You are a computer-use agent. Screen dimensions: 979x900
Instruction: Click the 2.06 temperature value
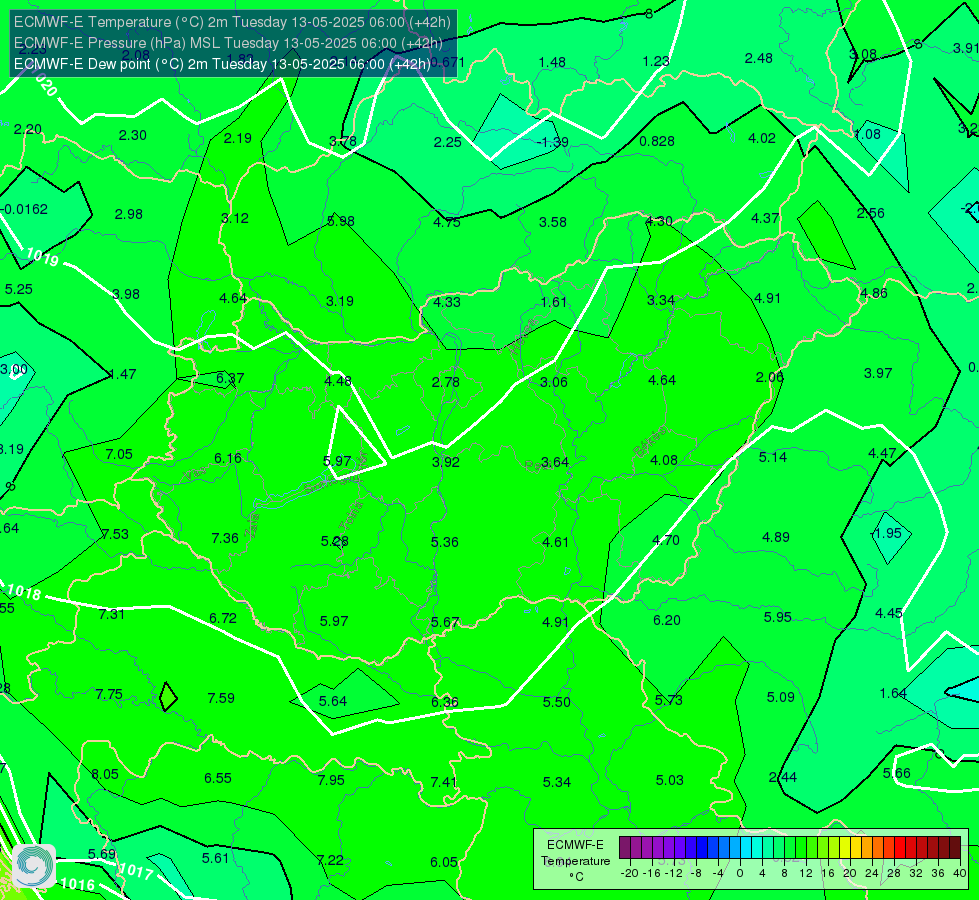pyautogui.click(x=769, y=377)
